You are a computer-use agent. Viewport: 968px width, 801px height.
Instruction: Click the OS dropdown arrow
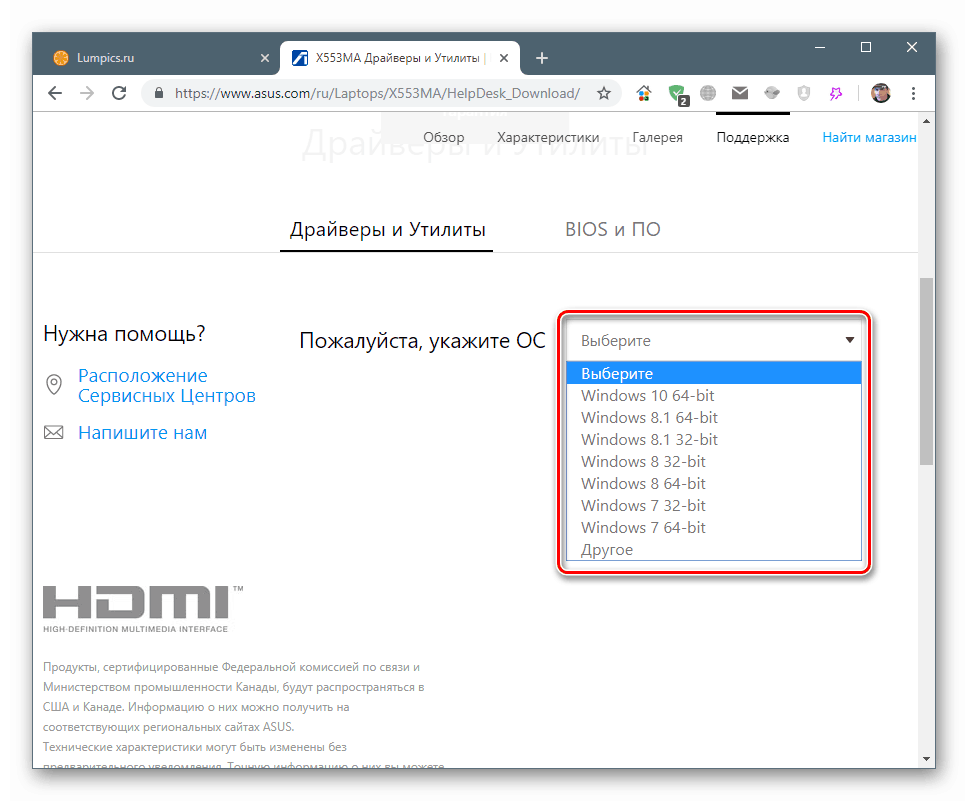click(849, 340)
